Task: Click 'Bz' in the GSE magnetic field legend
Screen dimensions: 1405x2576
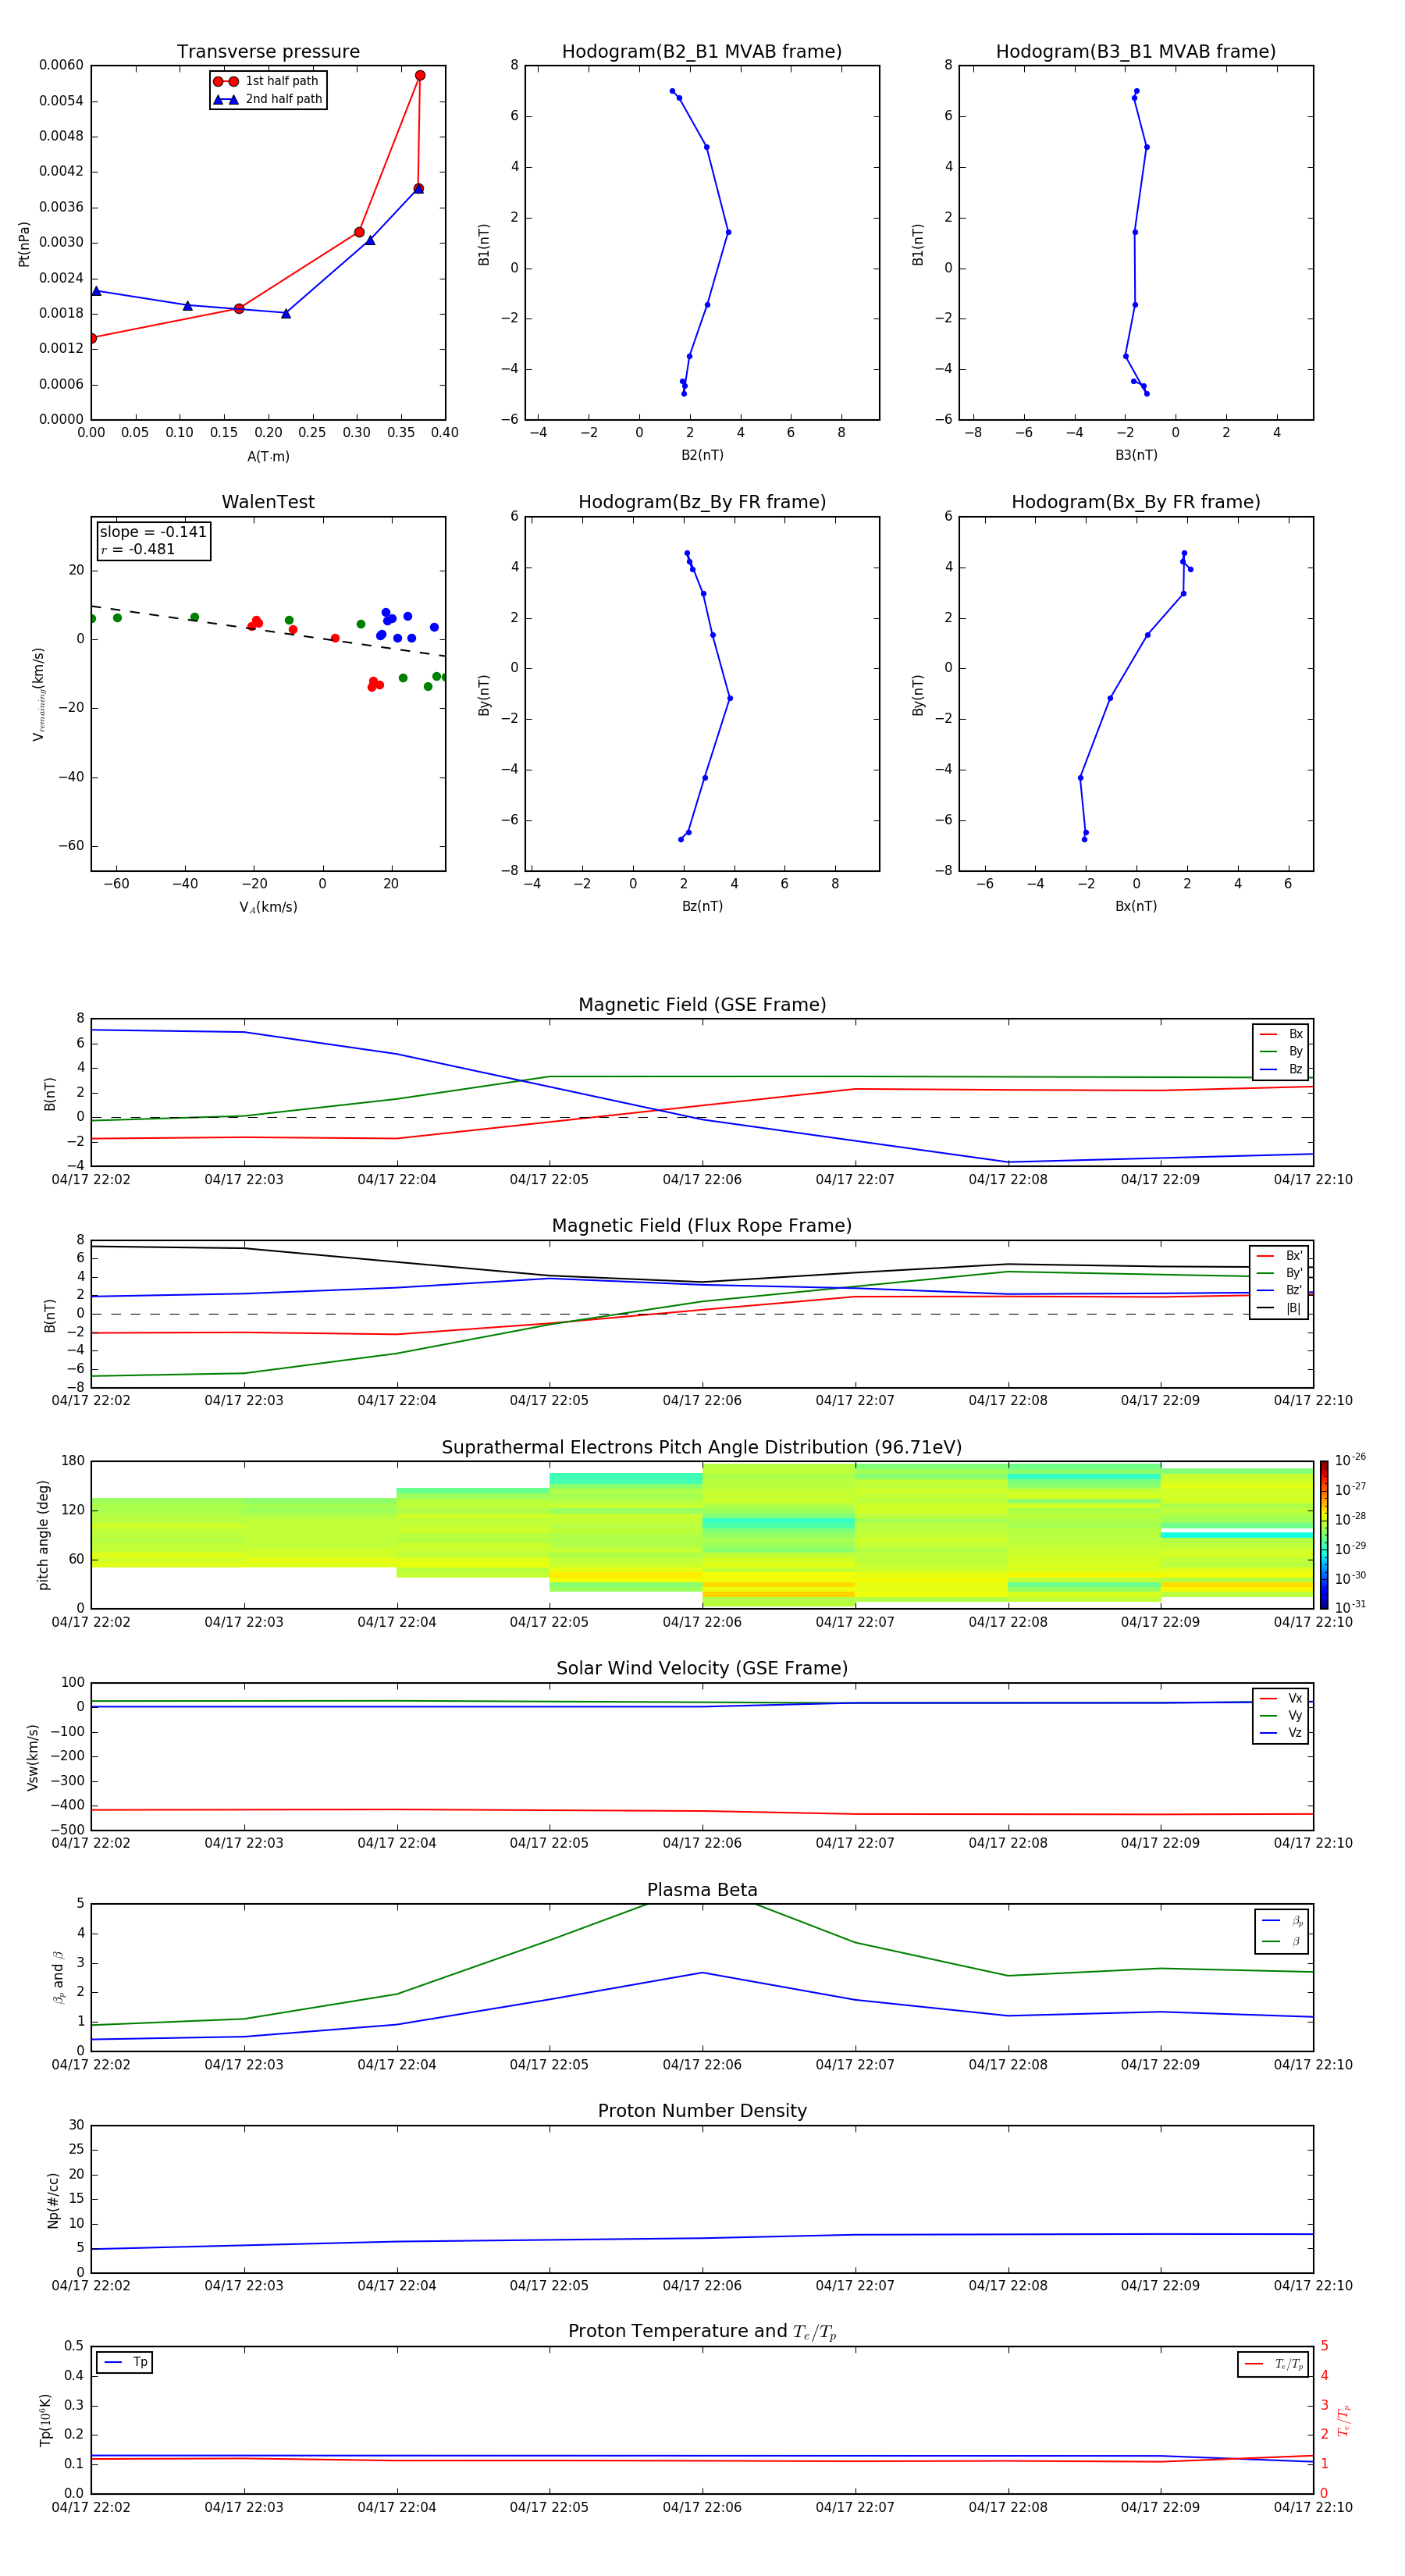Action: pos(1281,1069)
